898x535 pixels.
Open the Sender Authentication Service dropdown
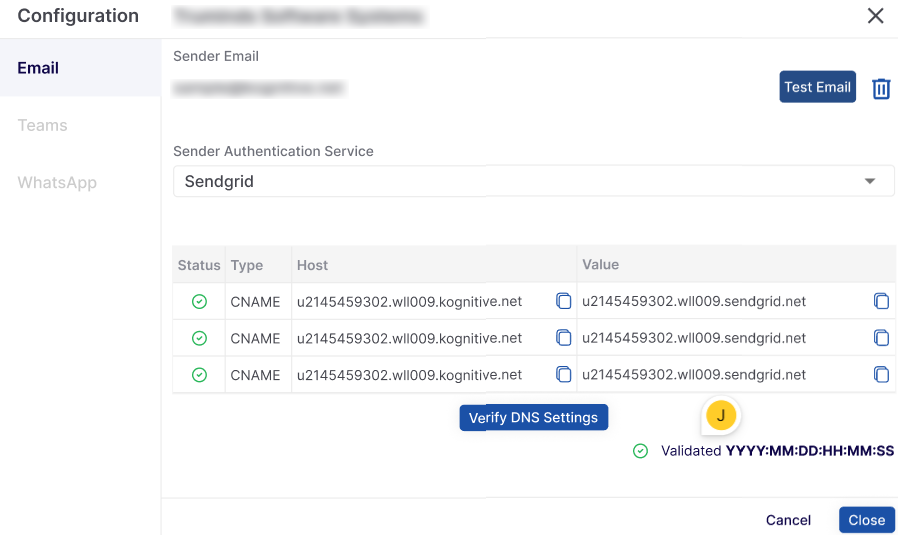click(x=533, y=181)
